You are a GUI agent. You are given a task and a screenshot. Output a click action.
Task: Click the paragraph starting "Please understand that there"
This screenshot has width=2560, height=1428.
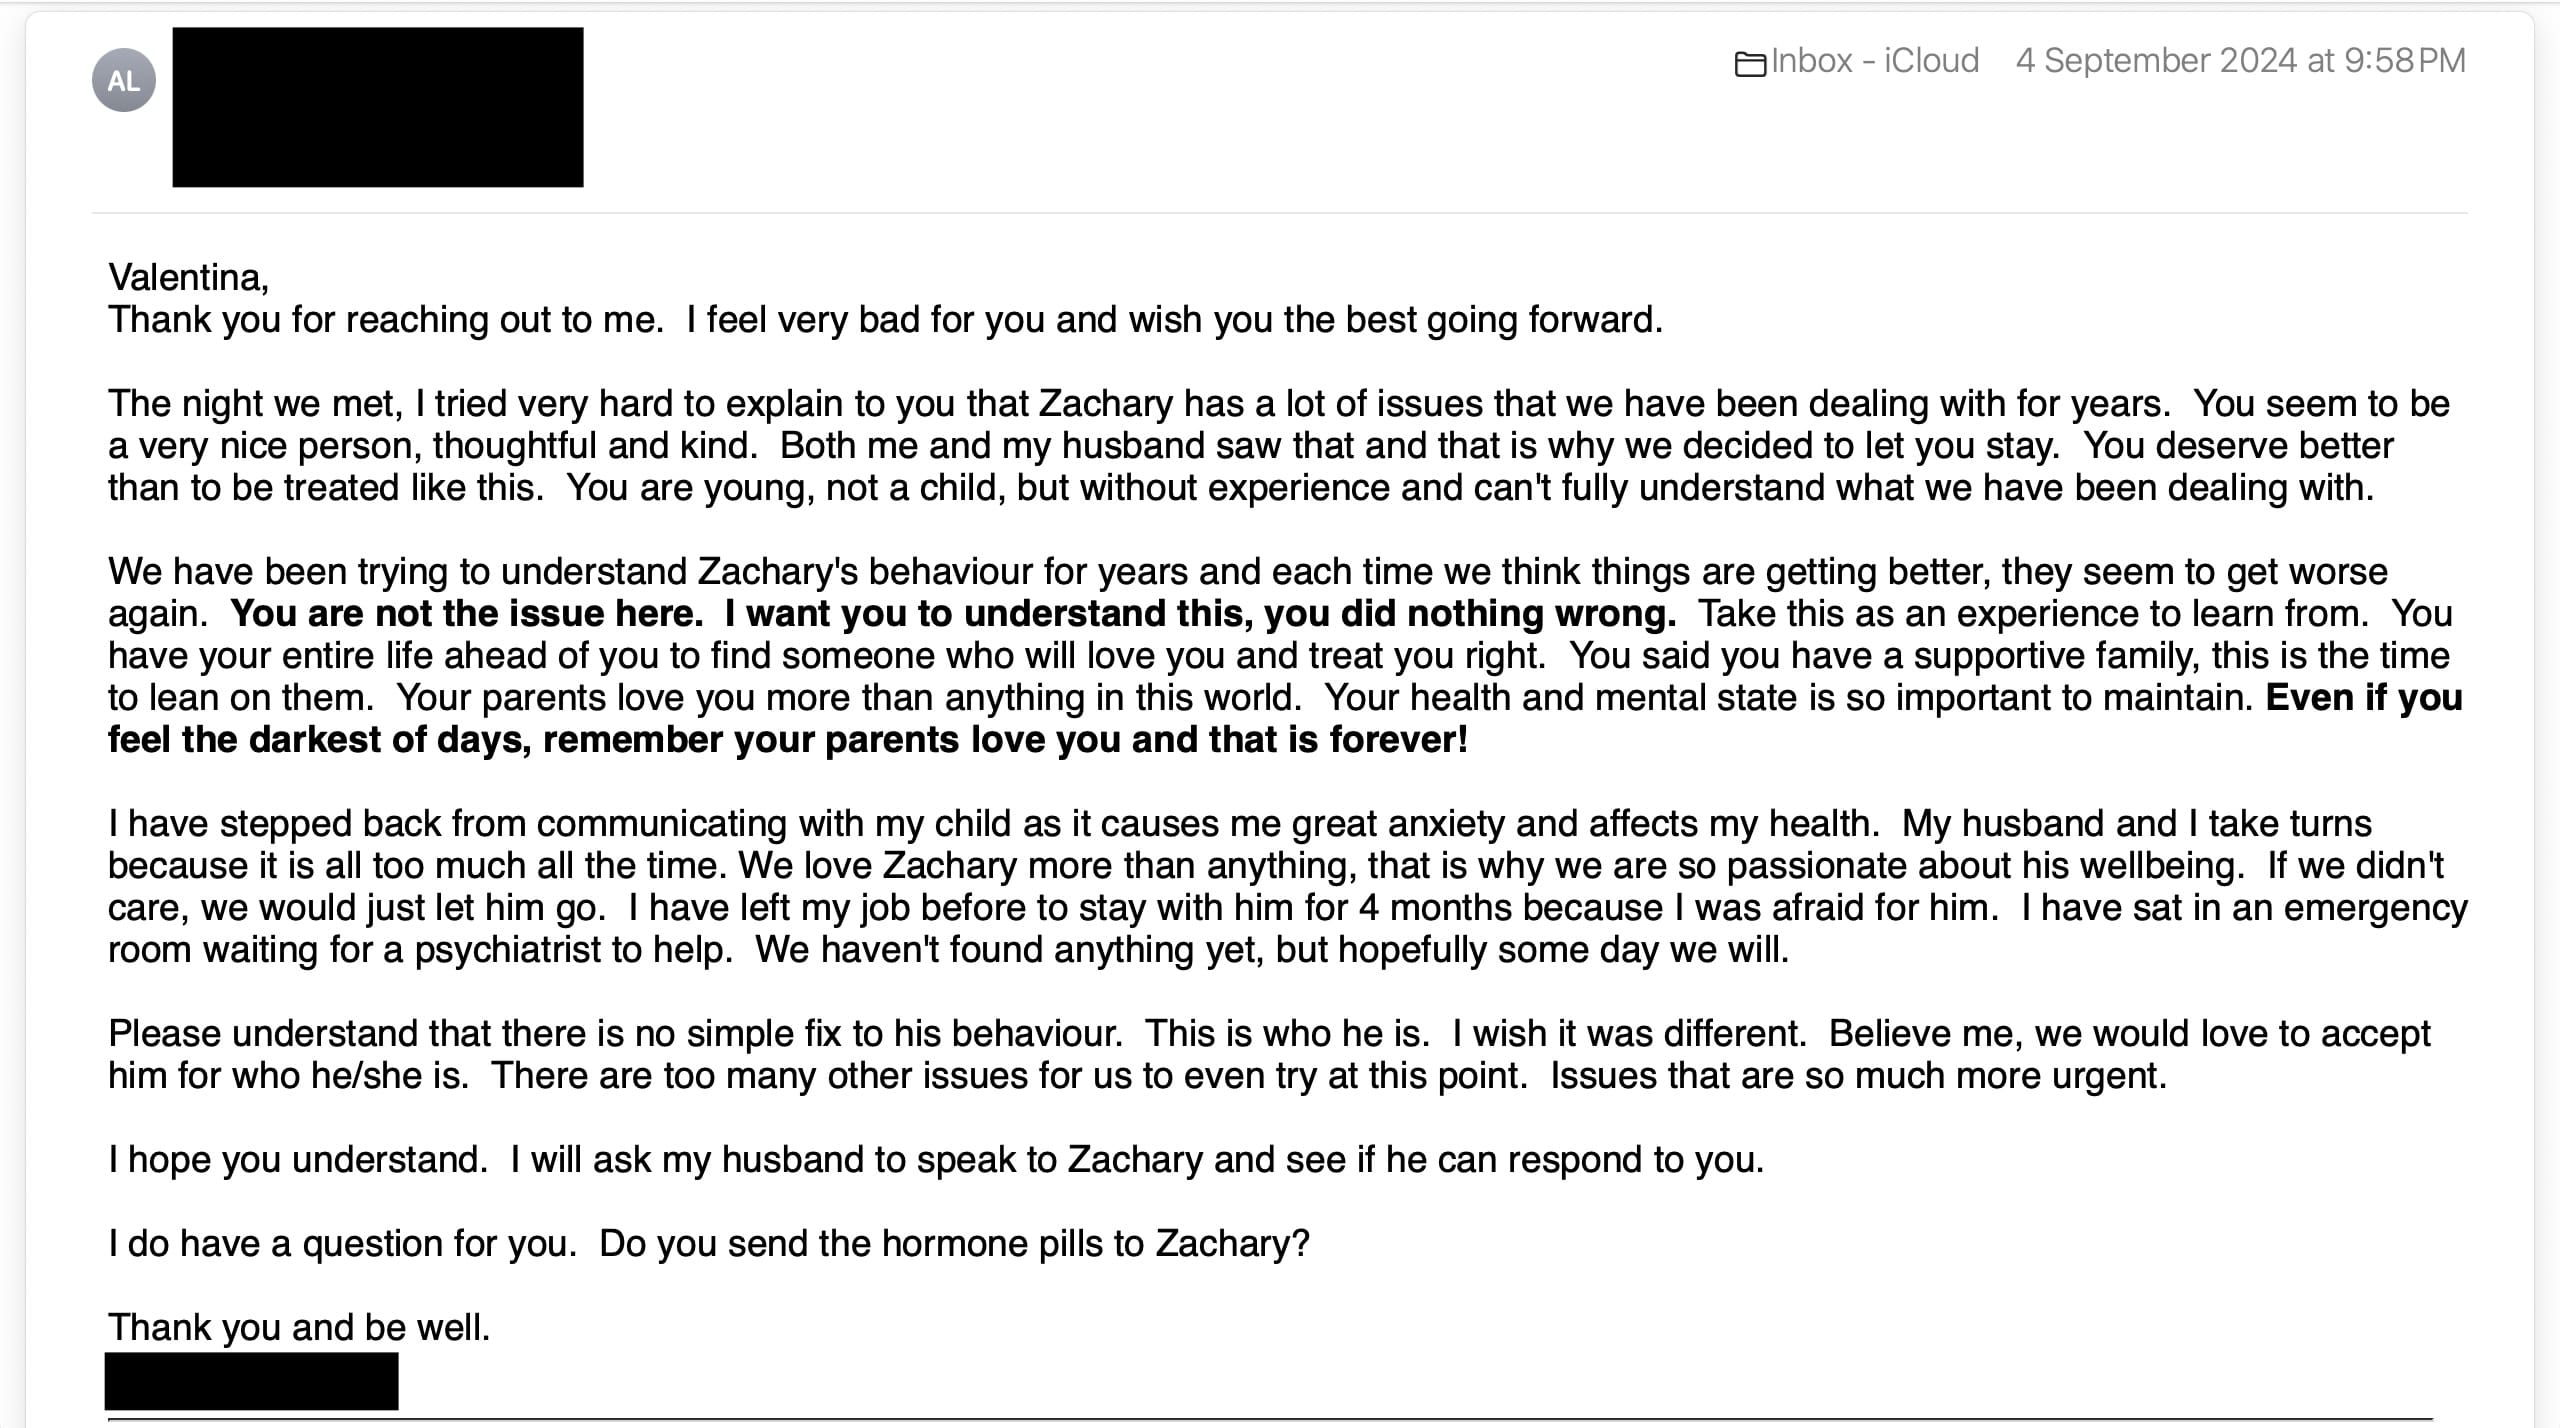coord(1268,1054)
